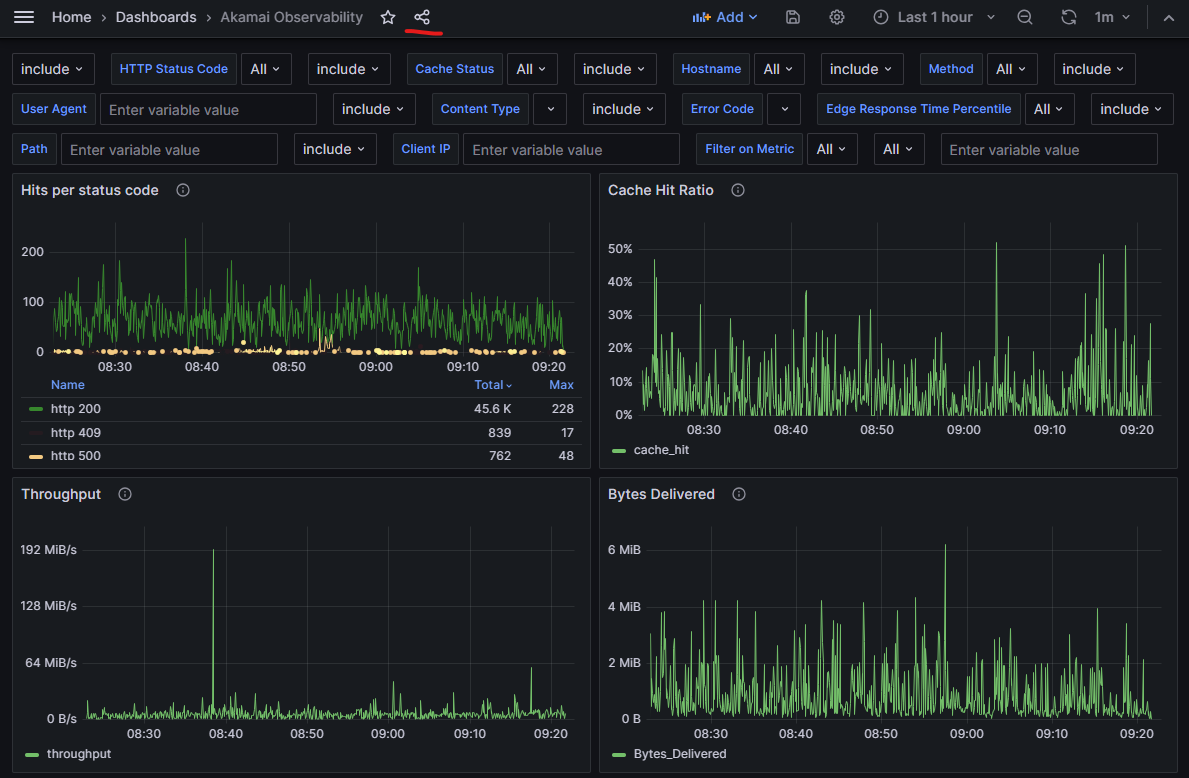Open dashboard settings gear

point(837,17)
